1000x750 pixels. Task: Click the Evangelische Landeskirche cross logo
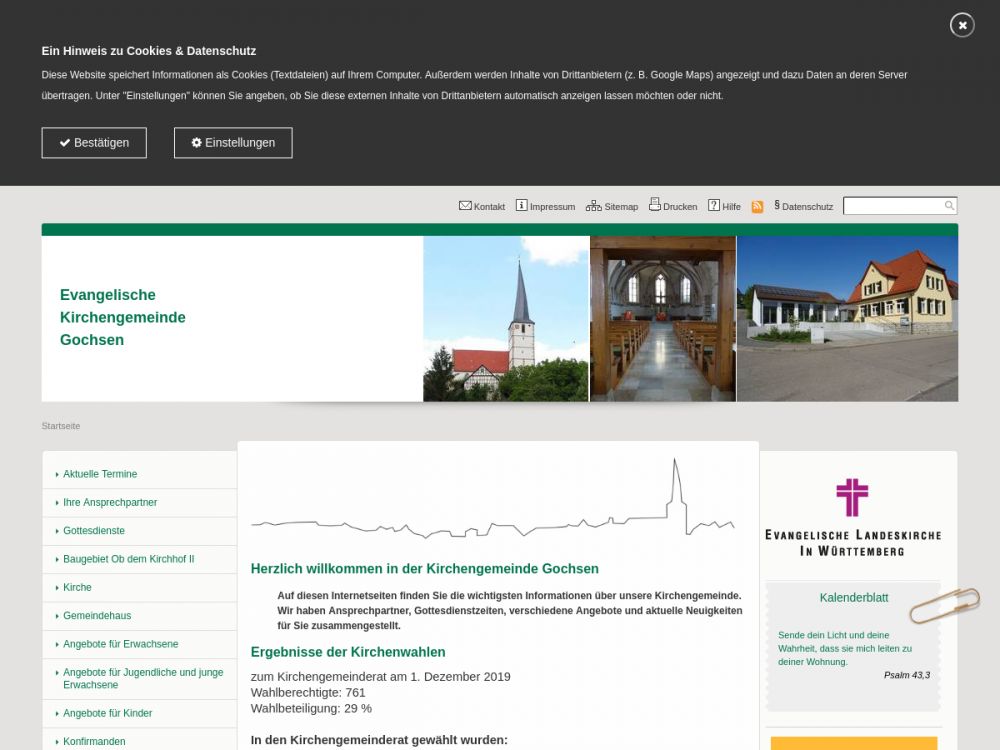(x=852, y=498)
